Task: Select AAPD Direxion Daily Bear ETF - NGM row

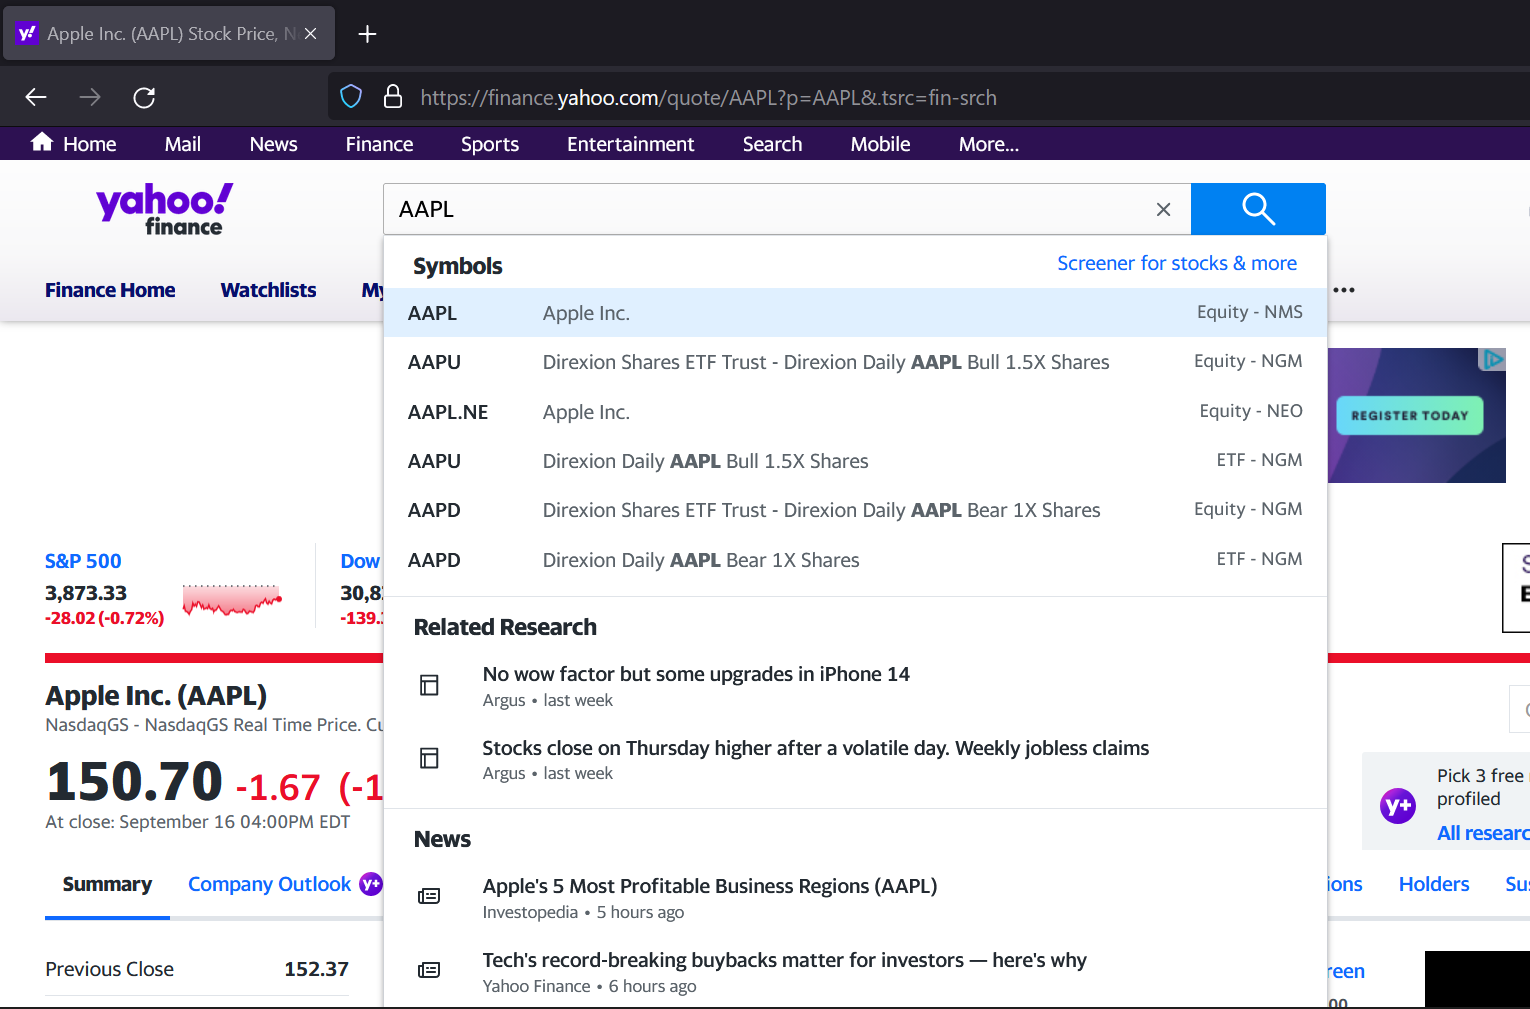Action: [x=855, y=560]
